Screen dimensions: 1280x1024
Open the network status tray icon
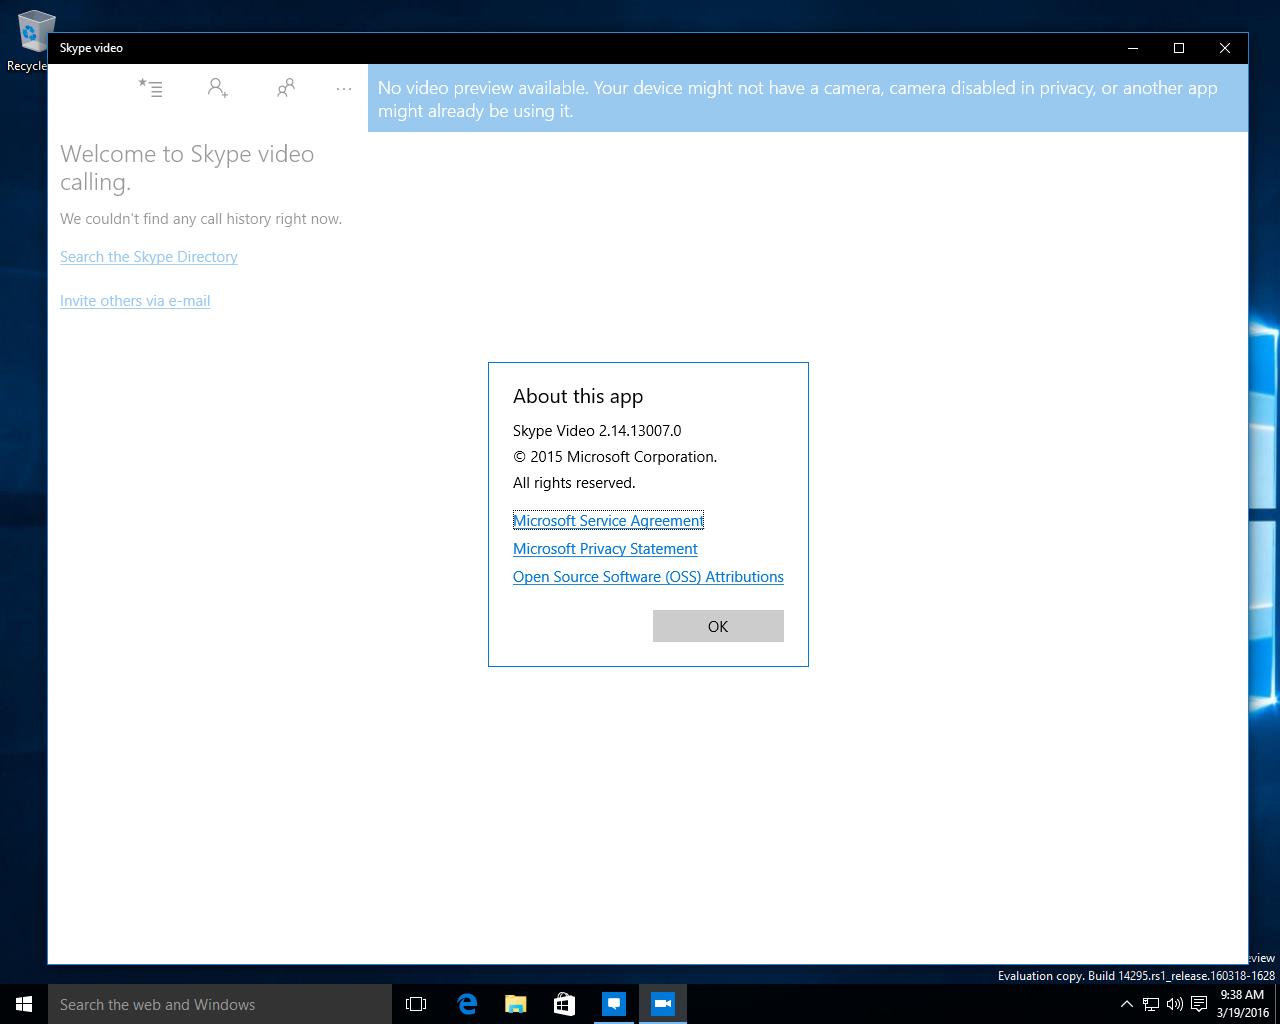tap(1151, 1004)
